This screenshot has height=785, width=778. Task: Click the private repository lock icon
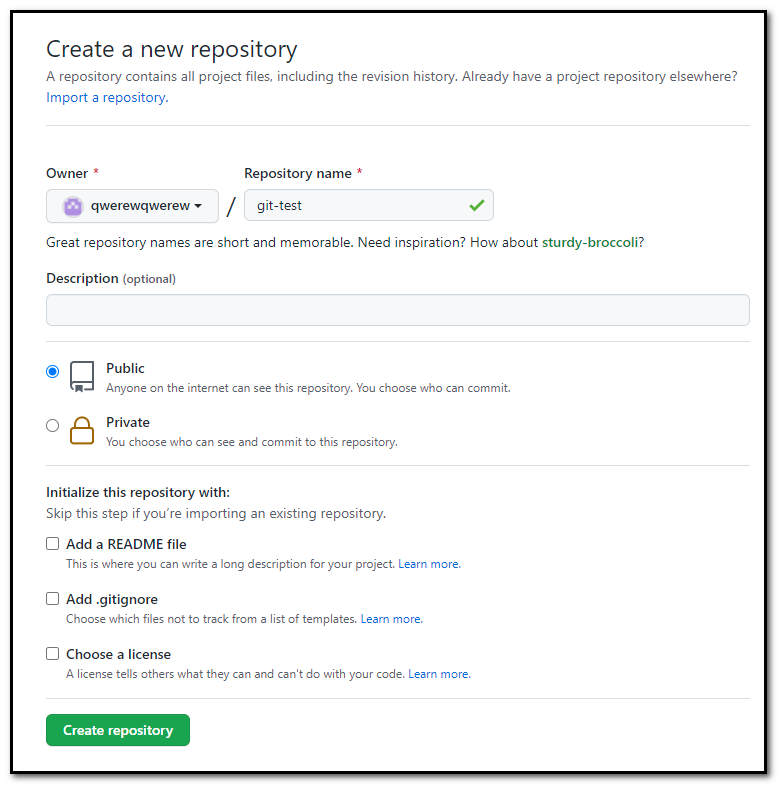(x=82, y=430)
